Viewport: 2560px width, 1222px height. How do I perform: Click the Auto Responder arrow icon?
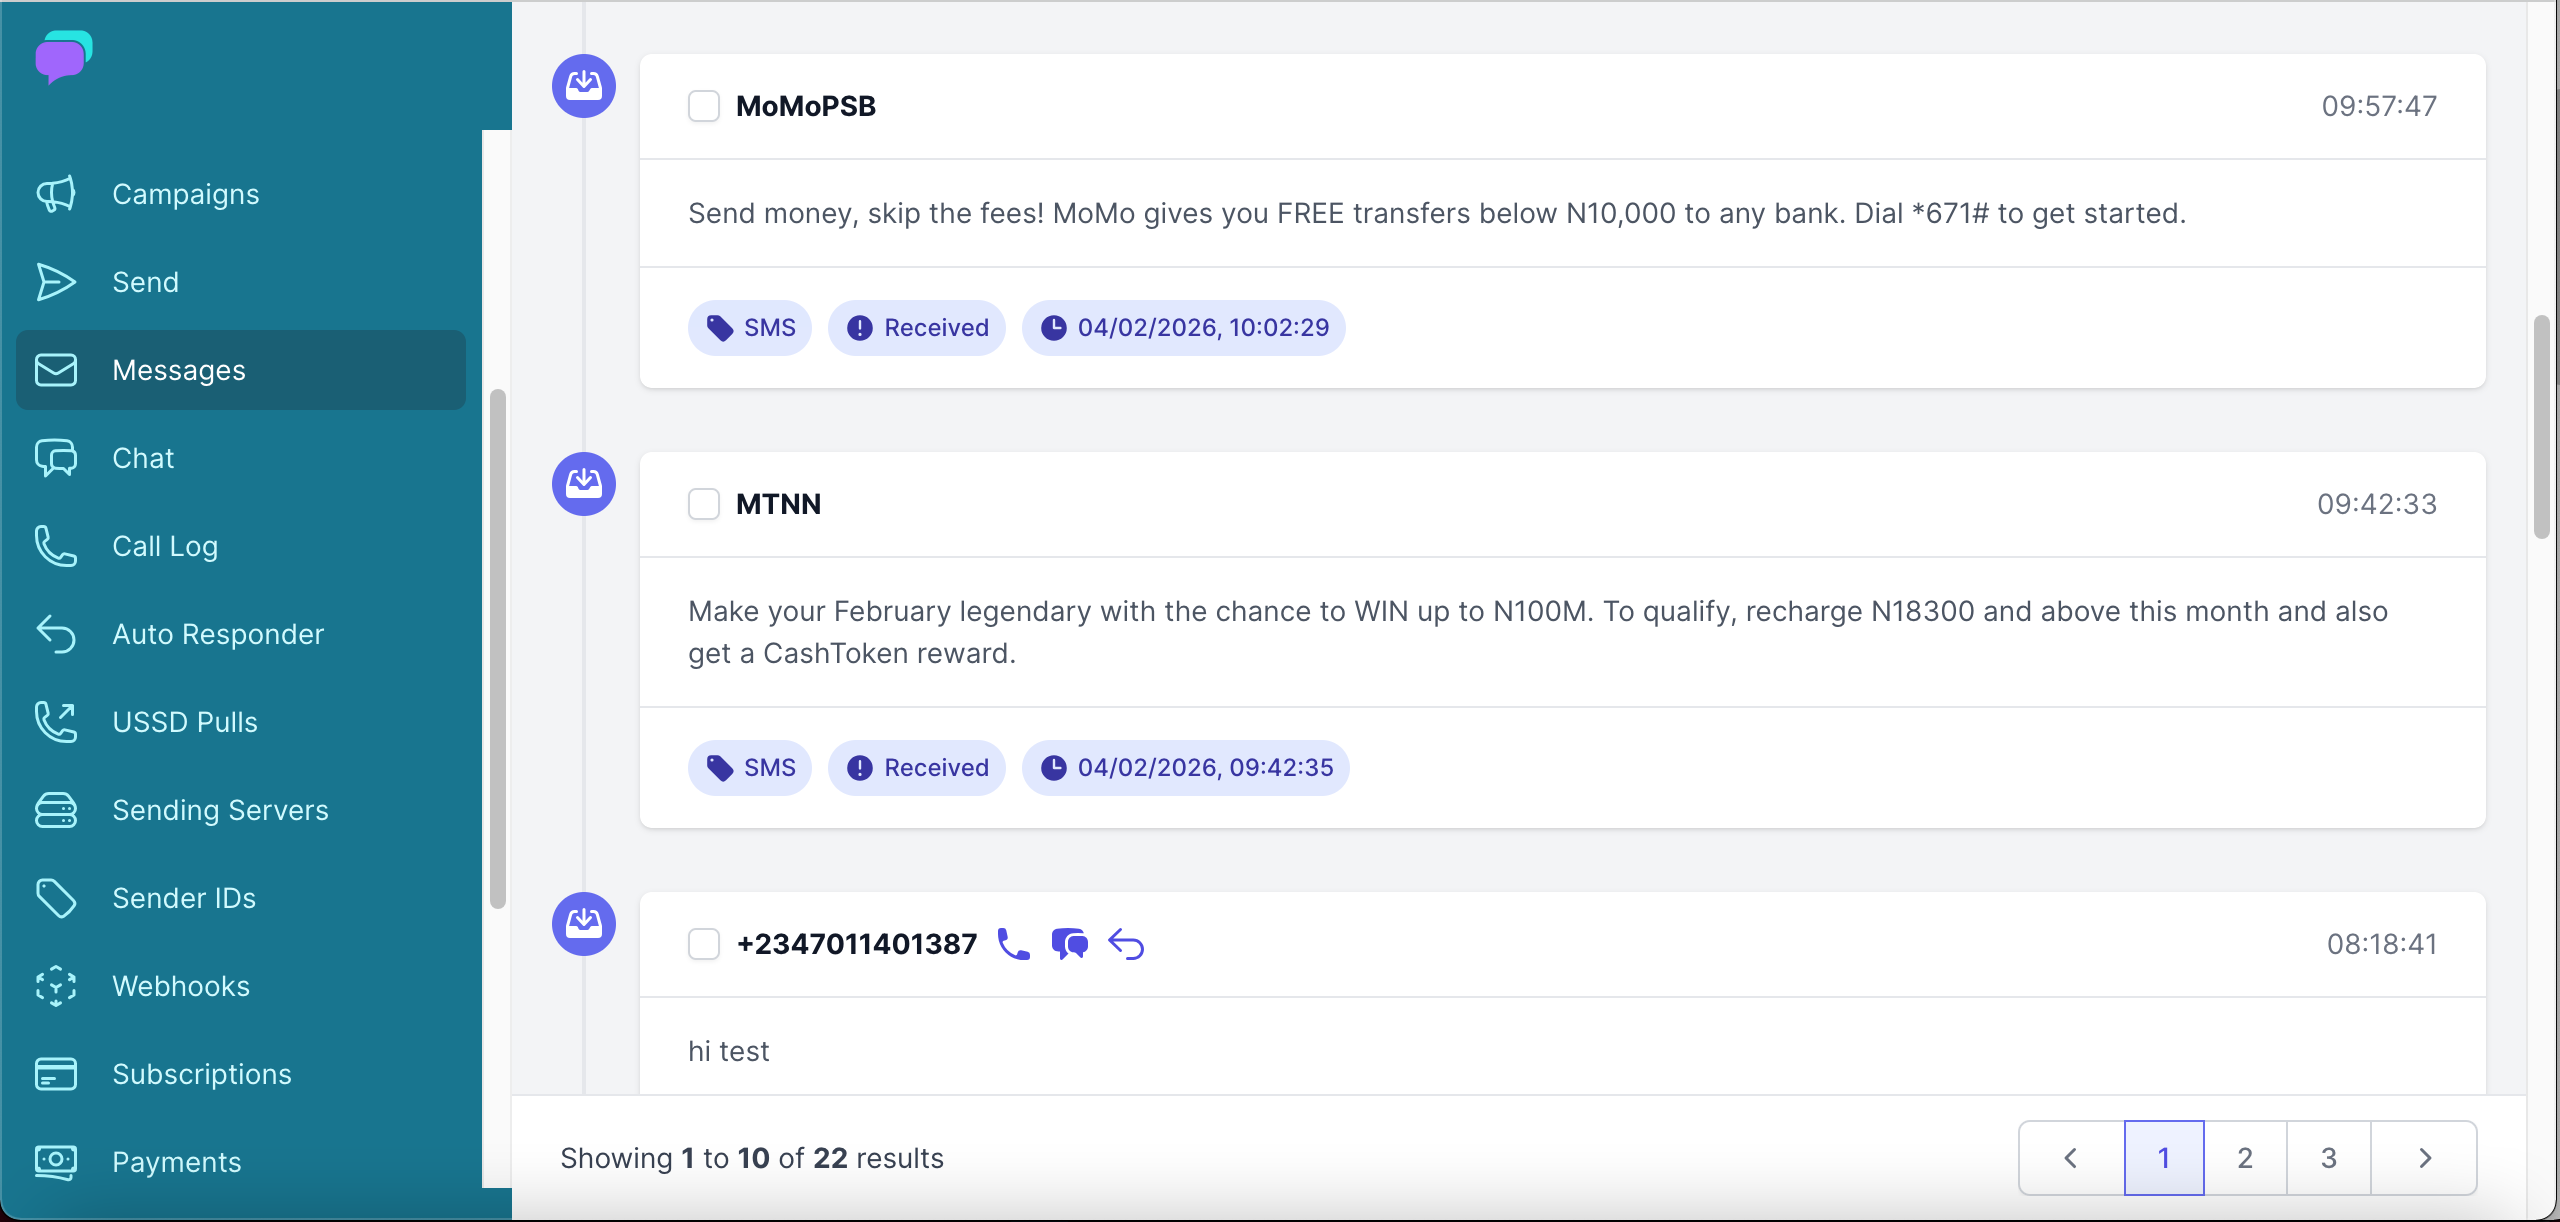(x=57, y=634)
